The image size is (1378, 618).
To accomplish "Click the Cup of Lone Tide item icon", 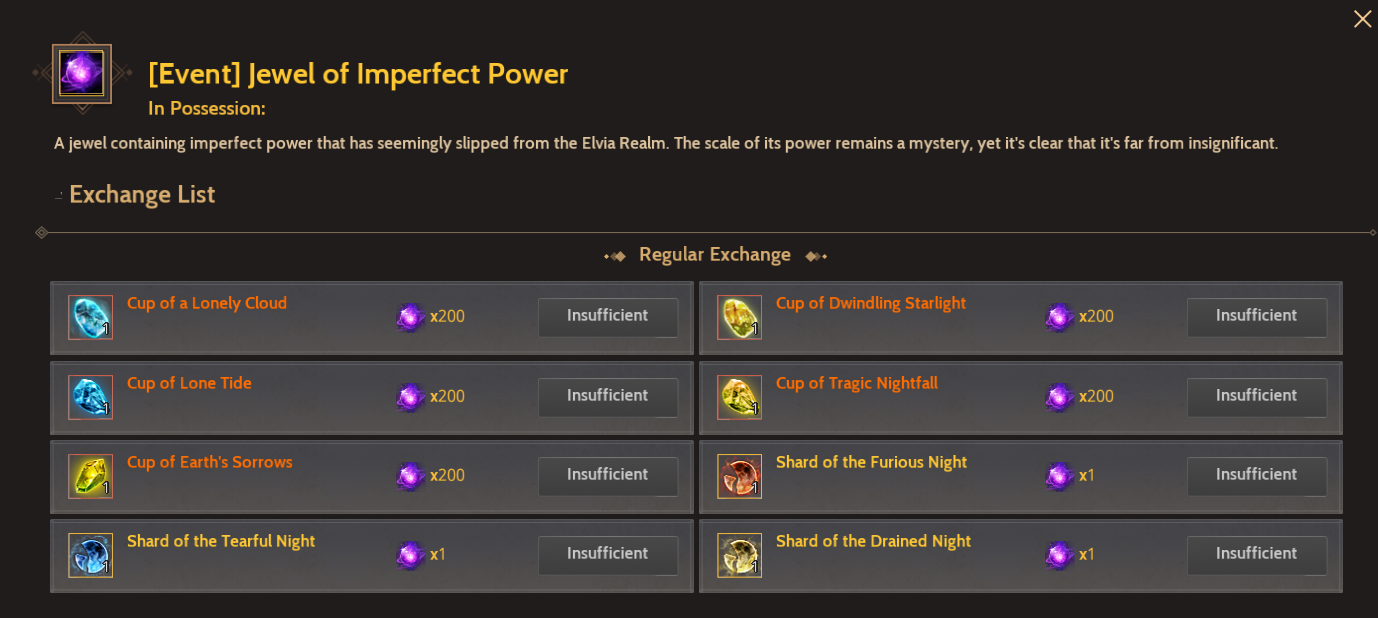I will coord(90,397).
